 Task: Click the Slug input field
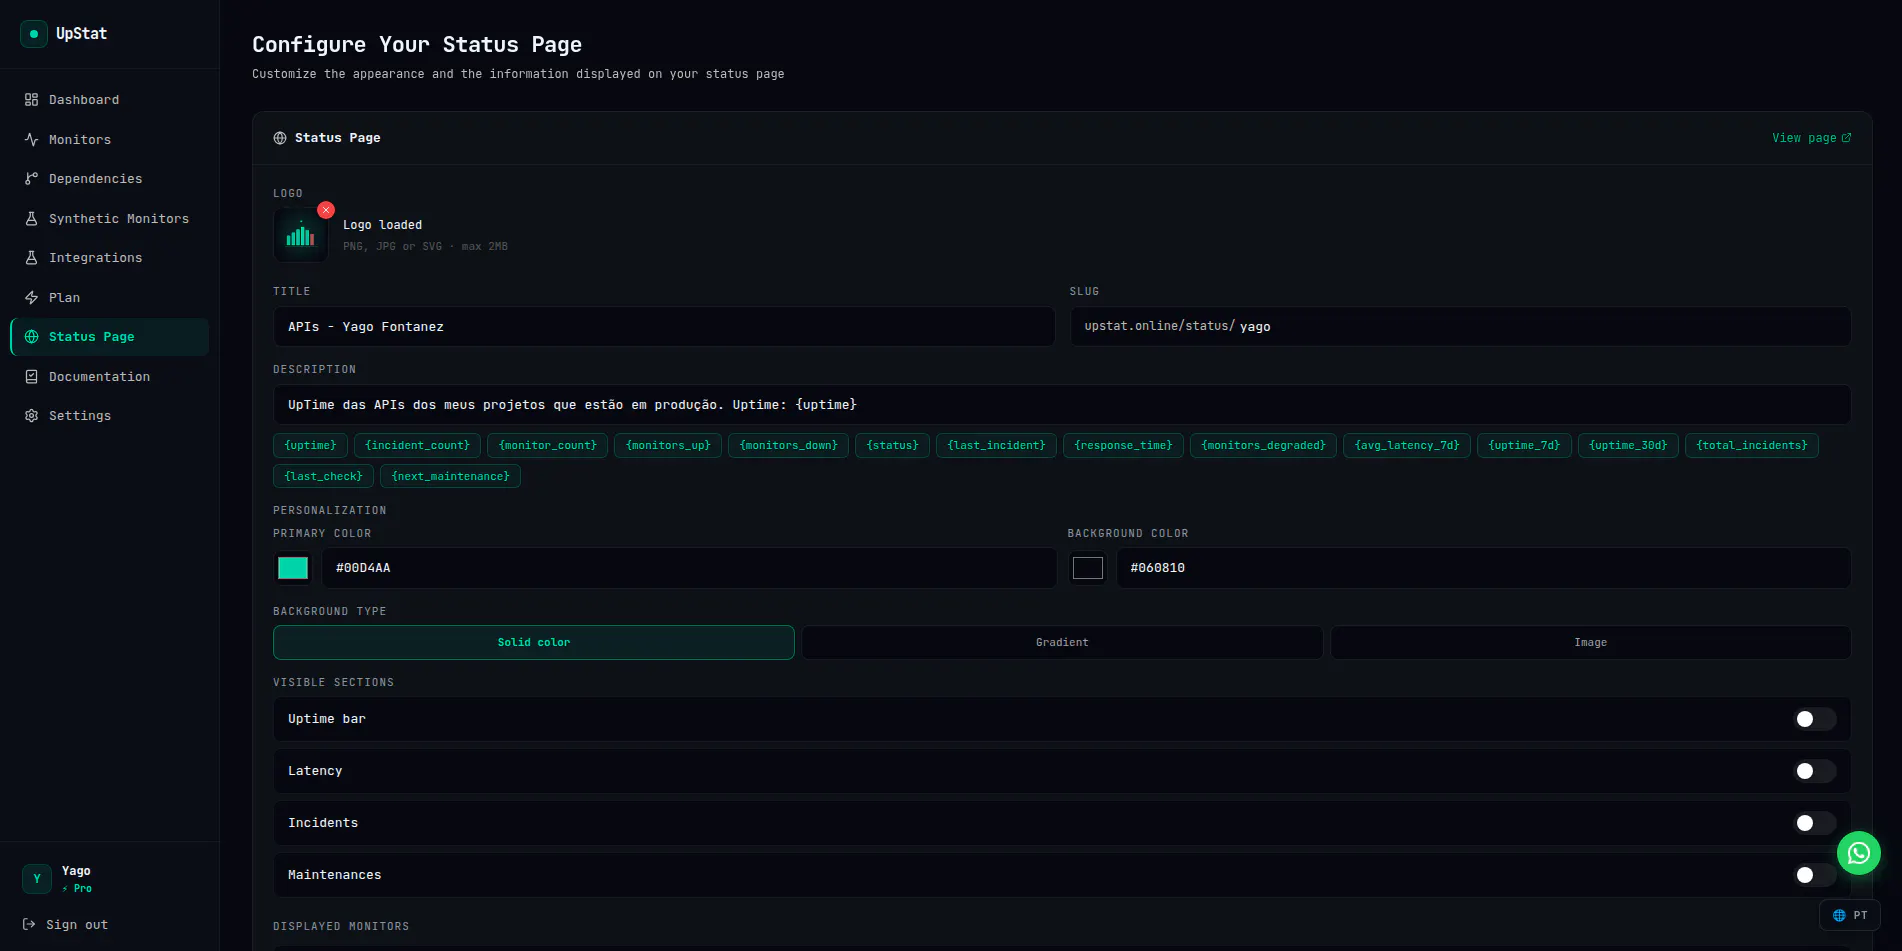[1460, 327]
